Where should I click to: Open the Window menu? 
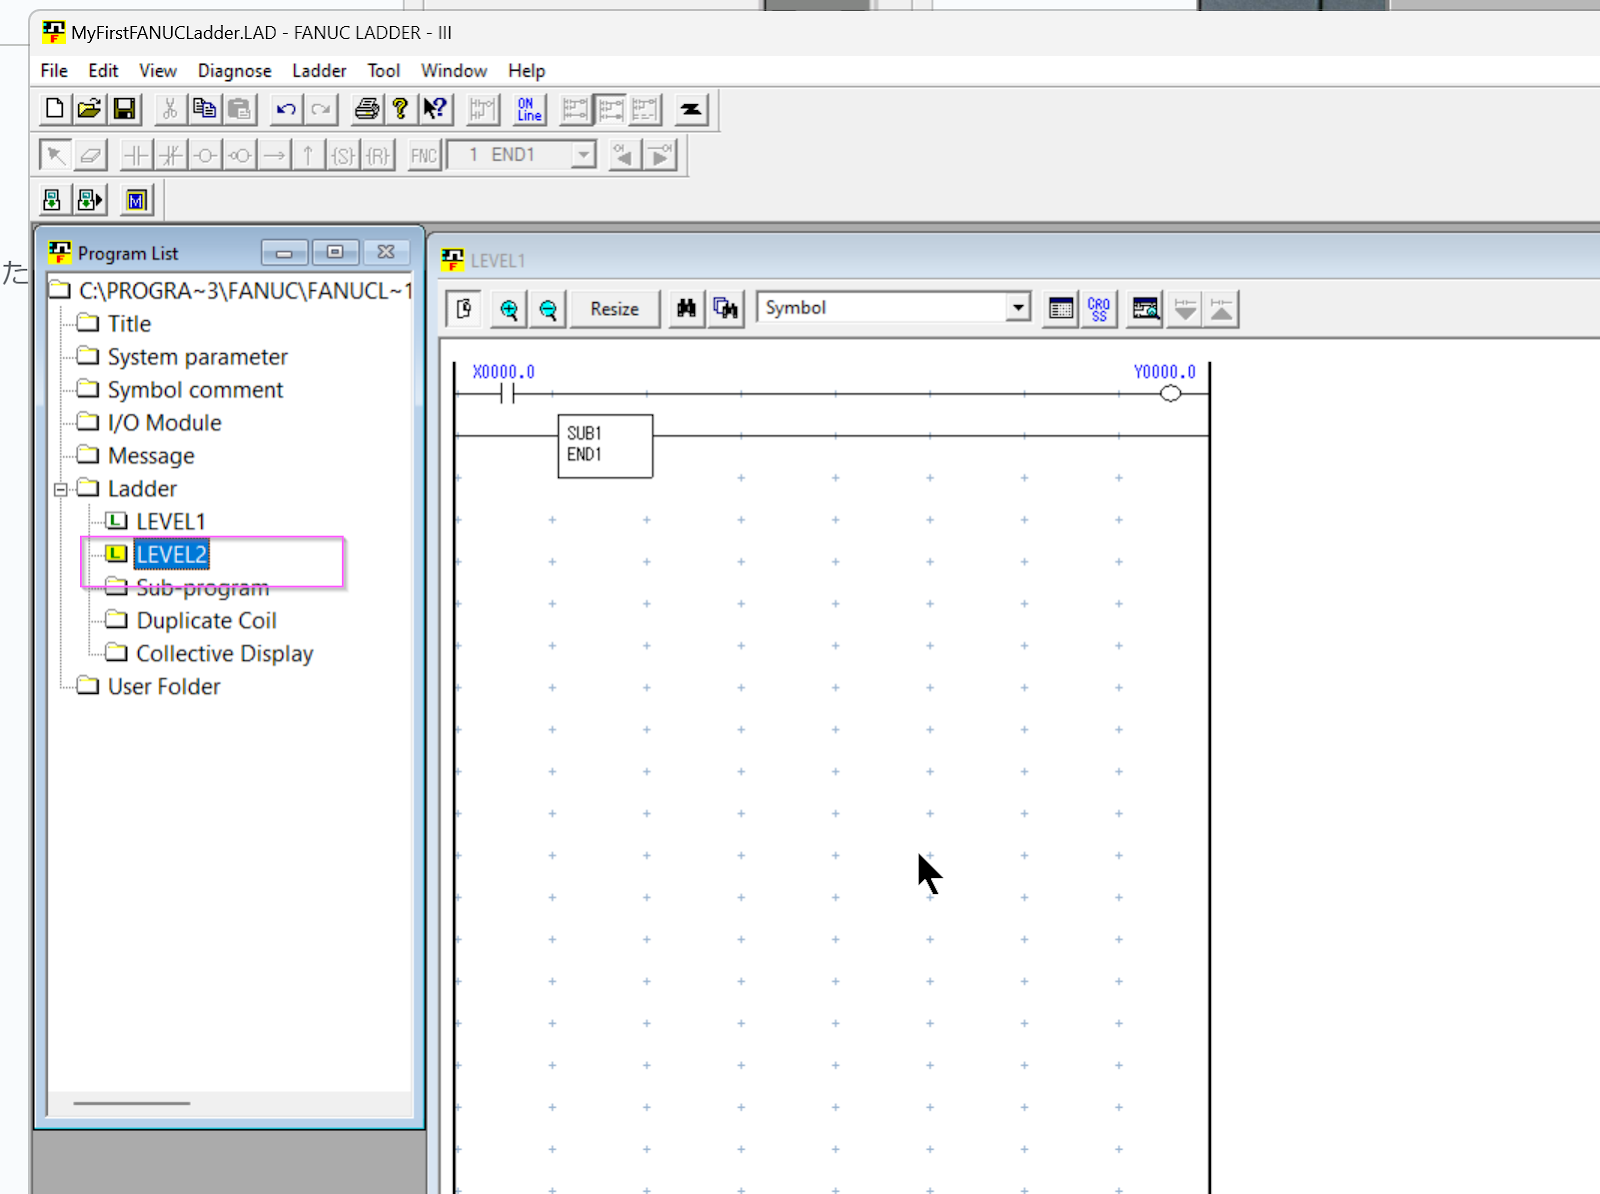[454, 71]
